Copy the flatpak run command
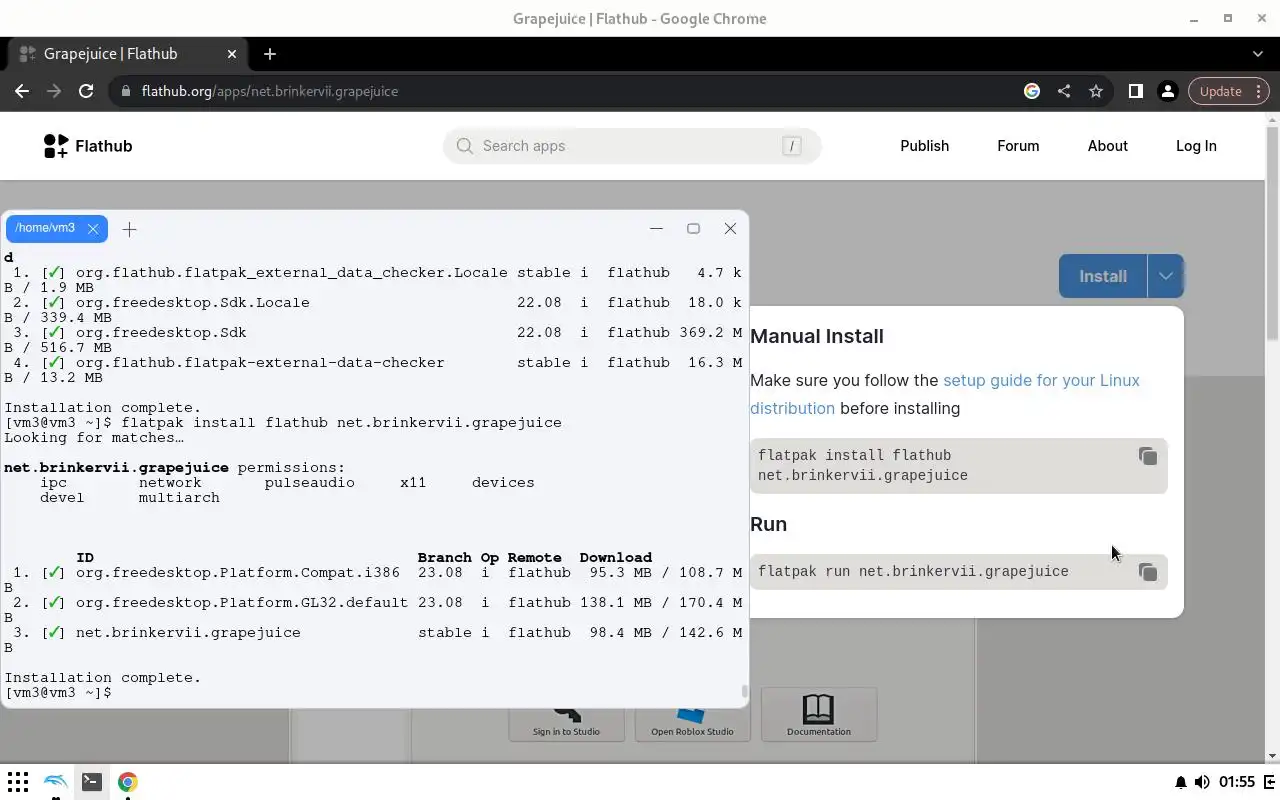 pos(1147,572)
